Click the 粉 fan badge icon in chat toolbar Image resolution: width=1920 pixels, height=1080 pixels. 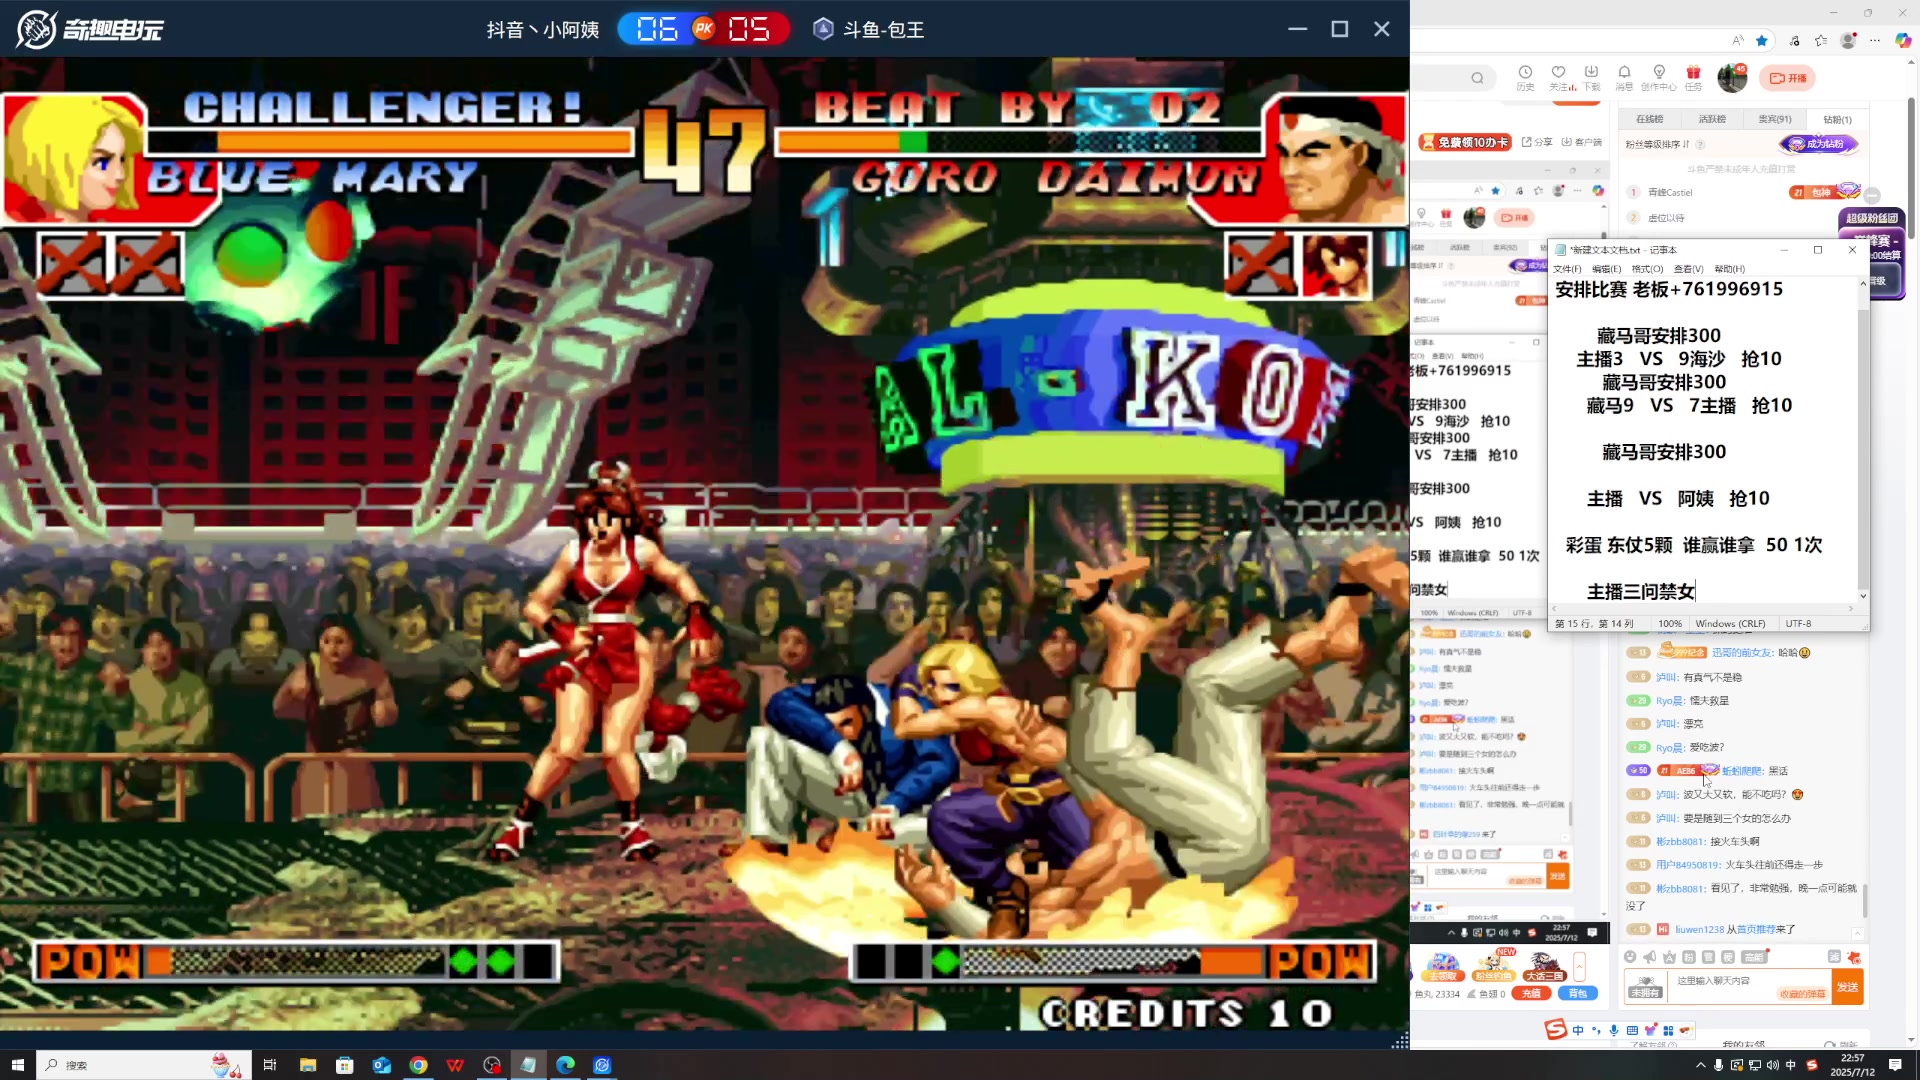(x=1689, y=957)
